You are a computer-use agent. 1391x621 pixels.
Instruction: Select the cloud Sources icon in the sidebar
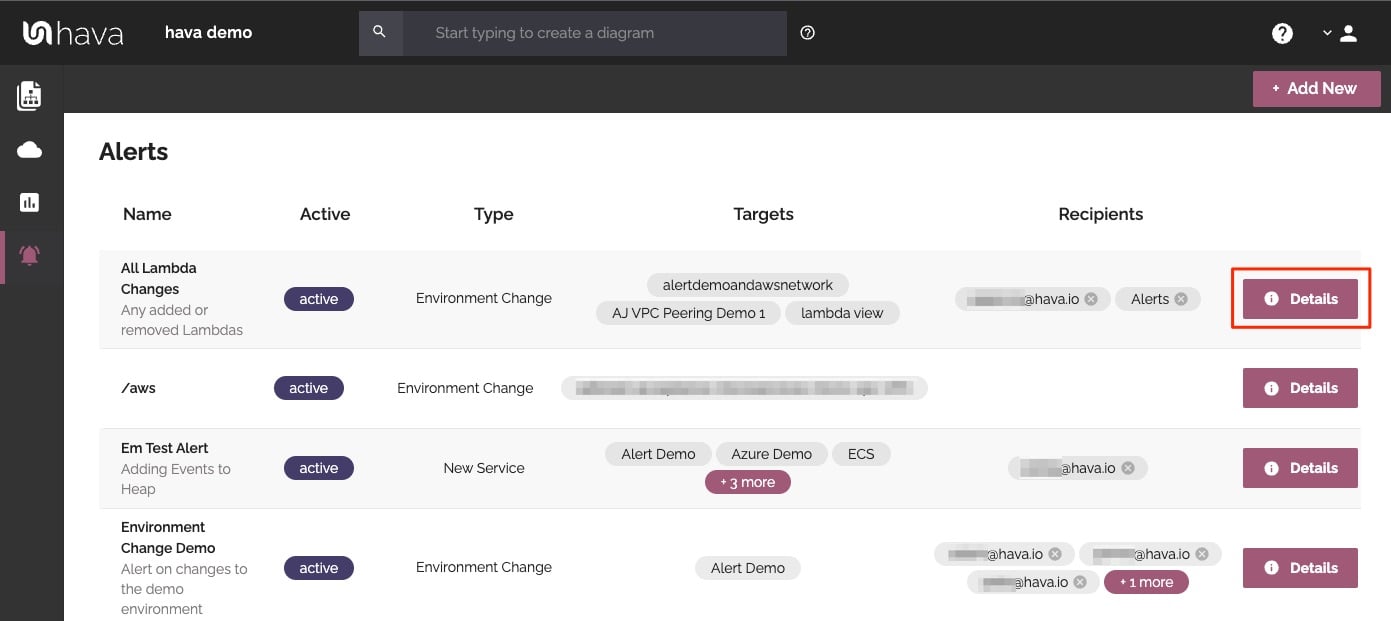tap(29, 148)
